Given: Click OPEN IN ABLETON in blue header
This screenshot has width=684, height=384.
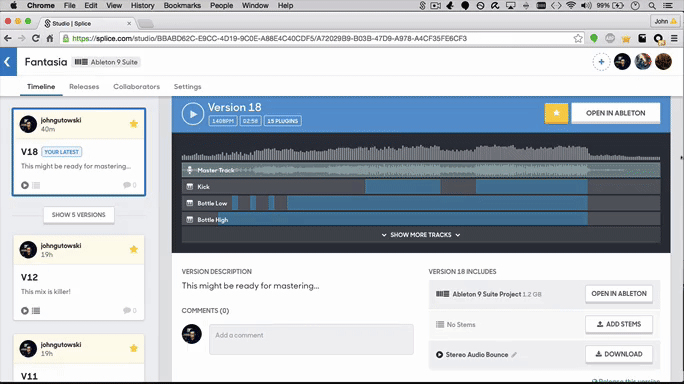Looking at the screenshot, I should [x=616, y=113].
